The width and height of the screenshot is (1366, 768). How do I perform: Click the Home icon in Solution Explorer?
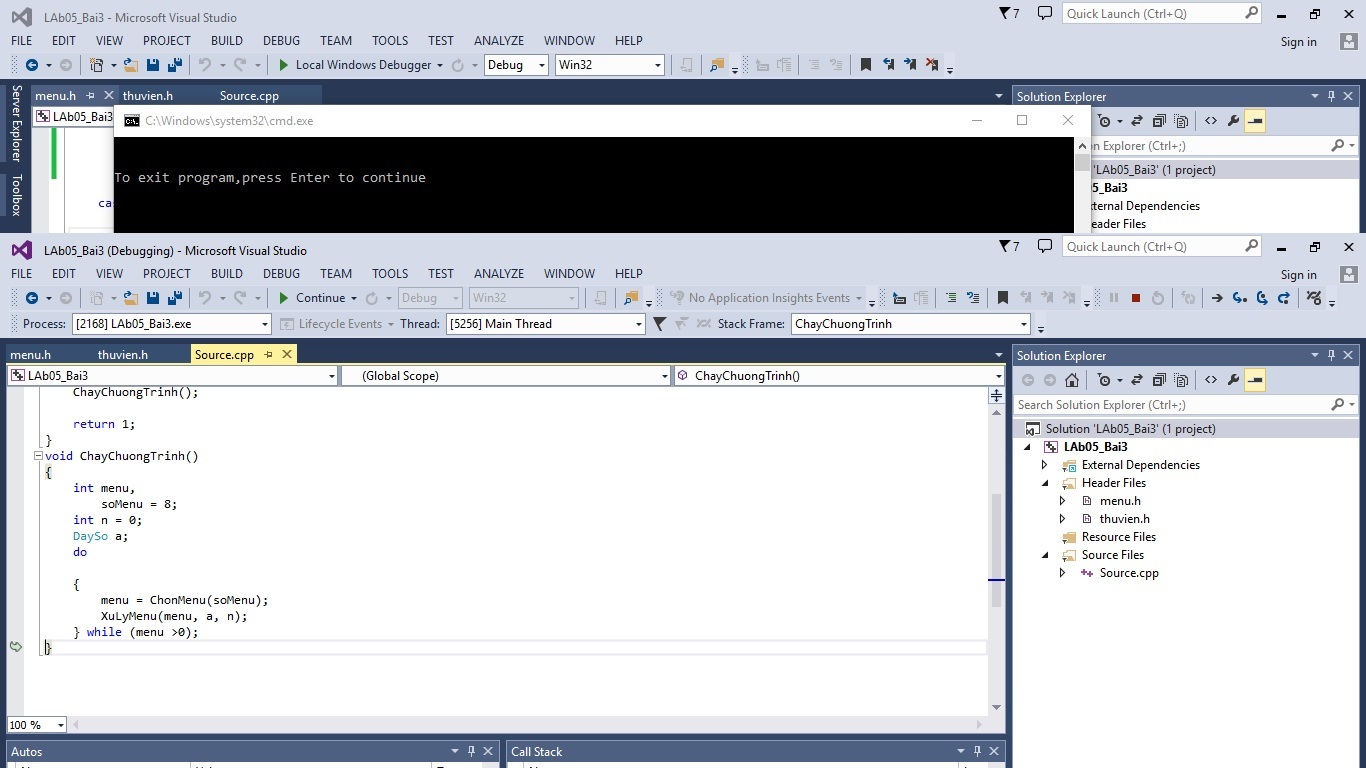tap(1072, 380)
